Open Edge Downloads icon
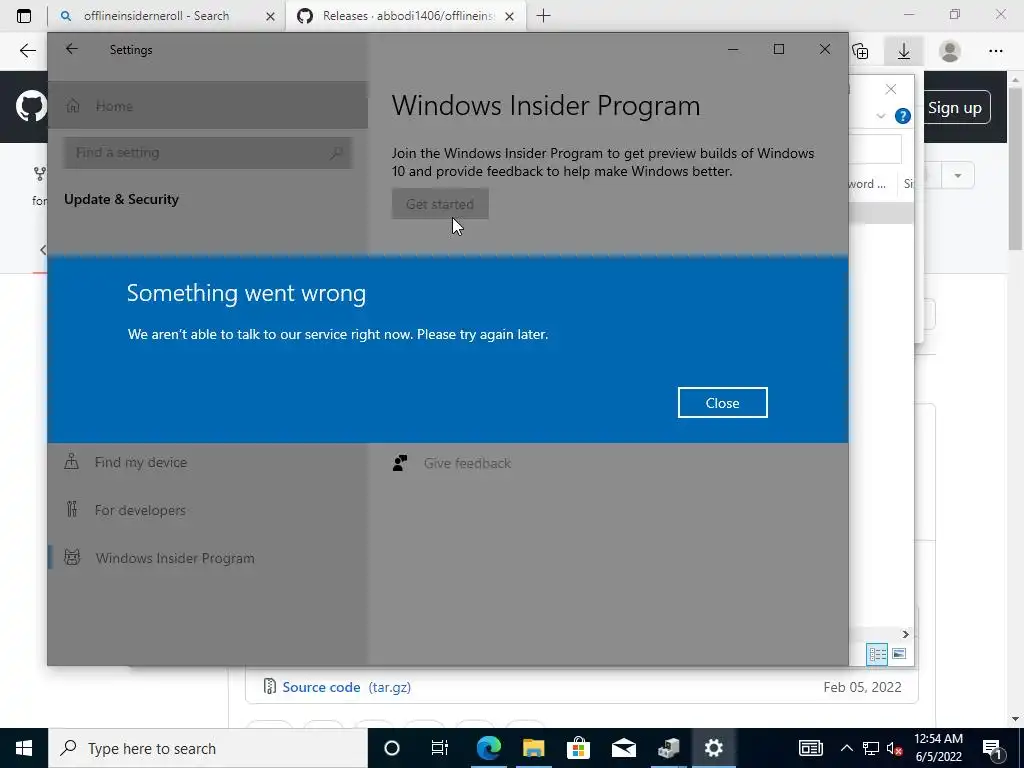1024x768 pixels. pos(904,51)
